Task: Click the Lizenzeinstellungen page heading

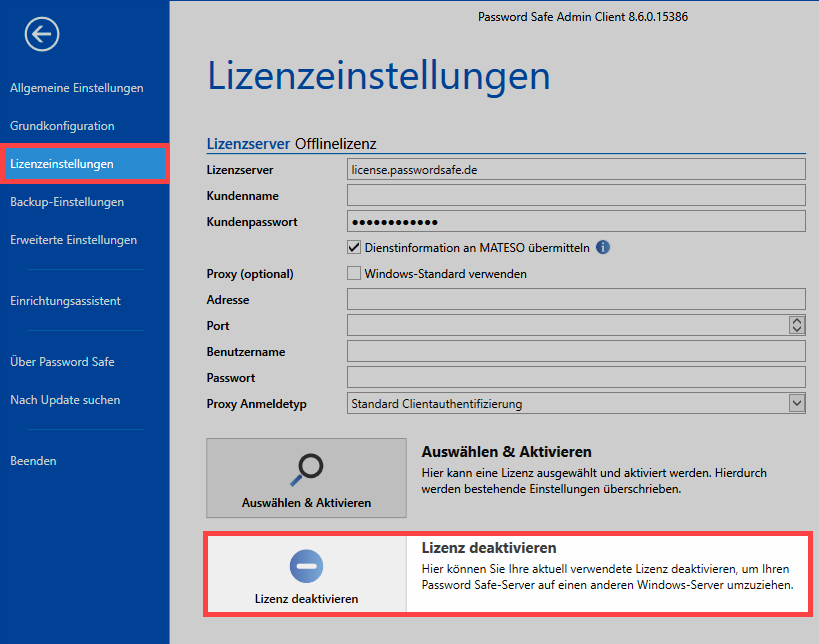Action: click(379, 76)
